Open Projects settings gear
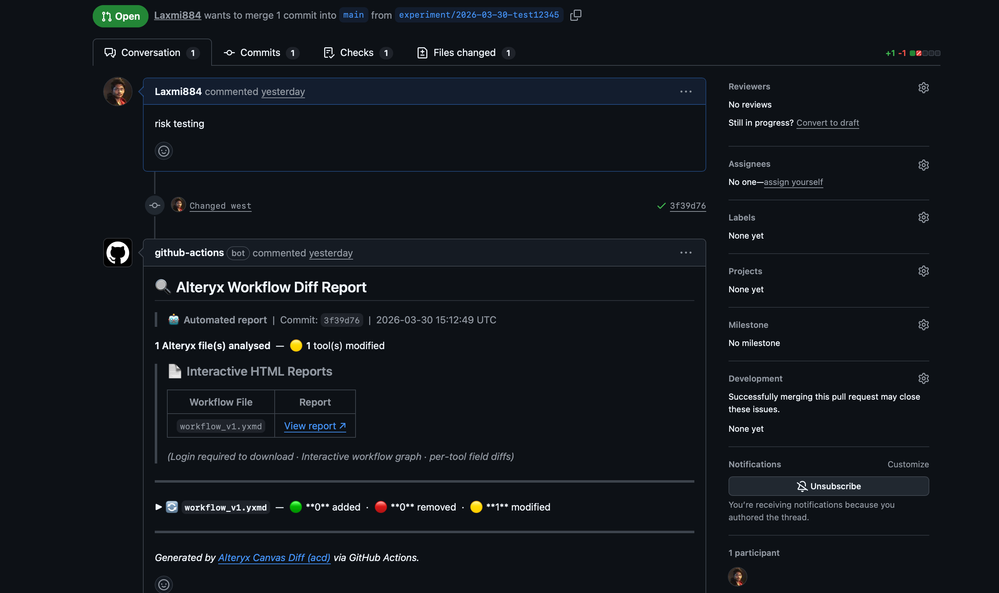This screenshot has height=593, width=999. (923, 271)
